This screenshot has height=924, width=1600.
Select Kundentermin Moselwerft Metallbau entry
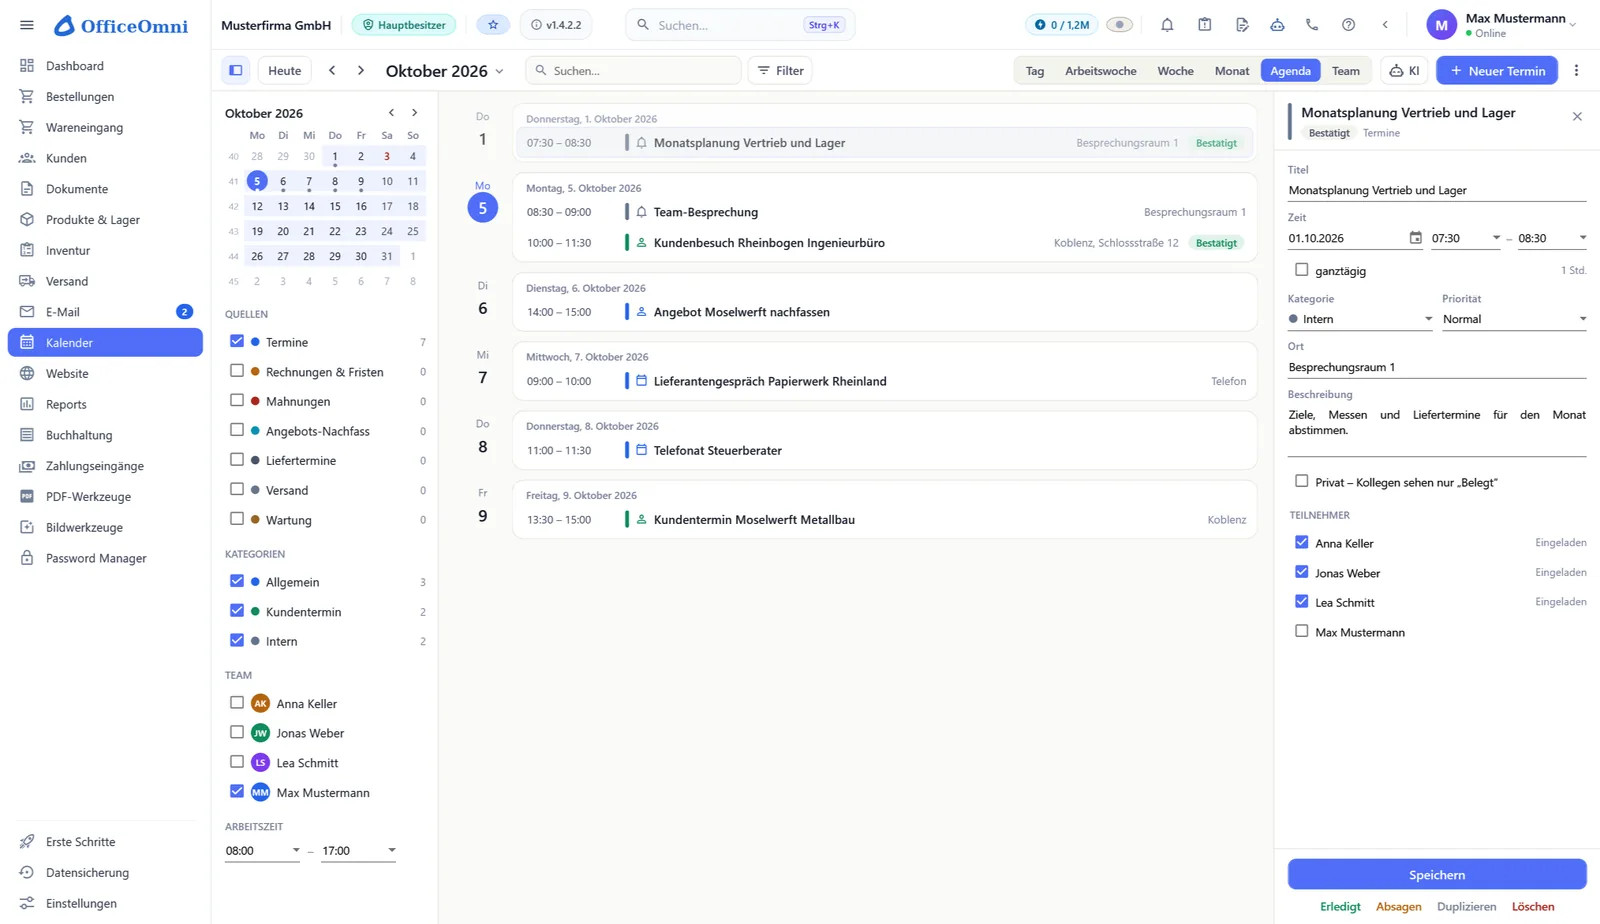pos(885,520)
